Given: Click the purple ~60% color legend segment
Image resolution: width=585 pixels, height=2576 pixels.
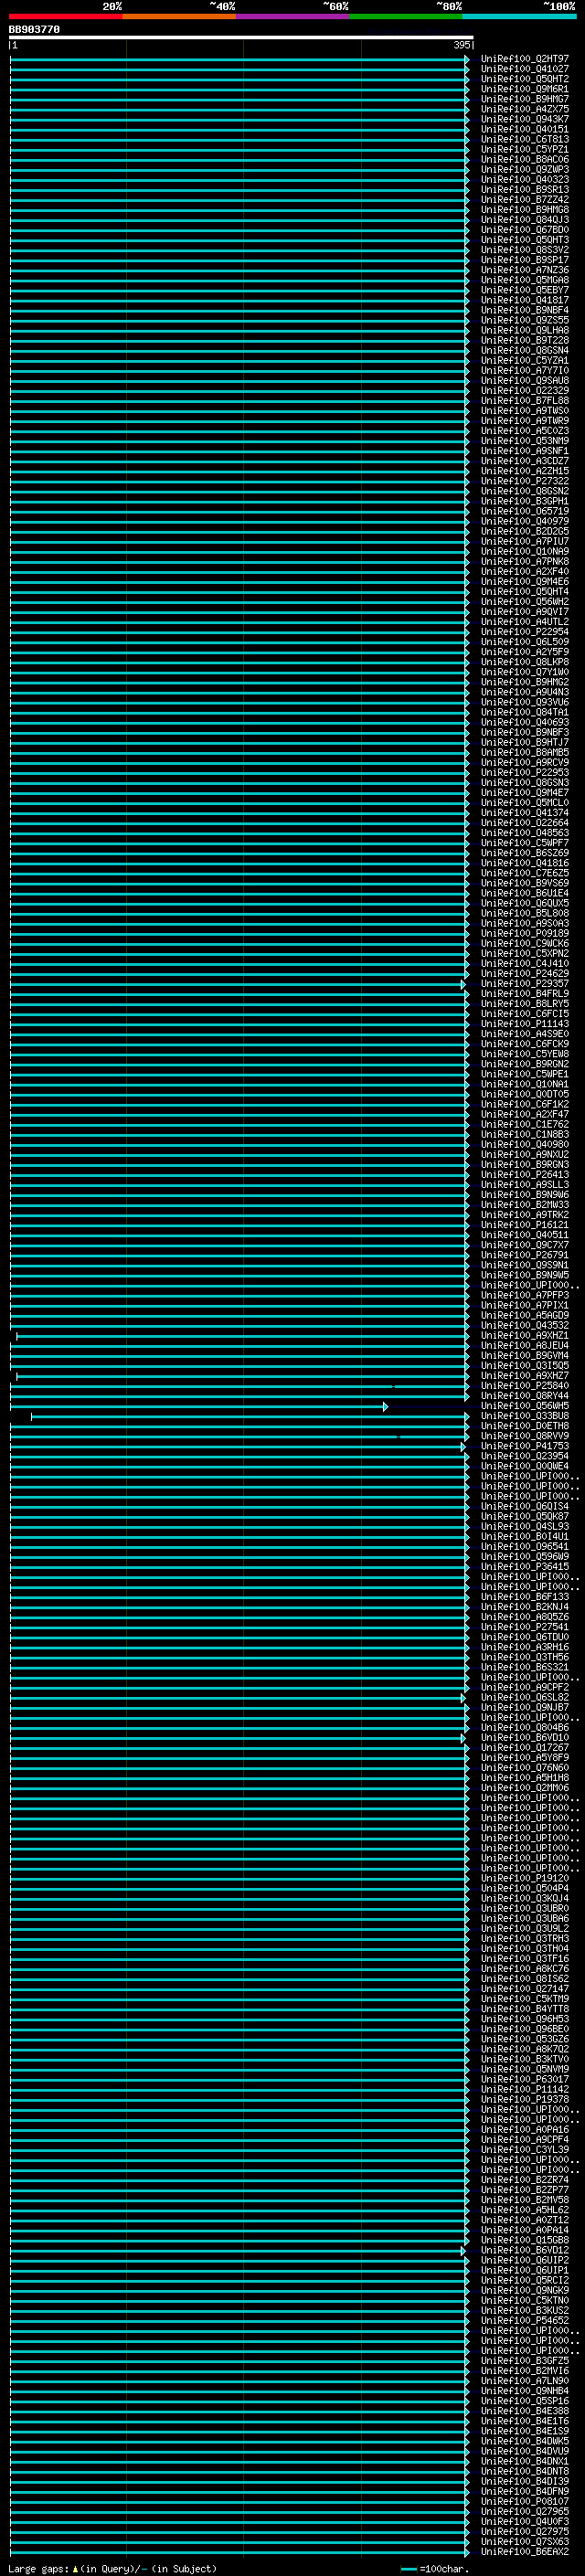Looking at the screenshot, I should click(x=293, y=16).
